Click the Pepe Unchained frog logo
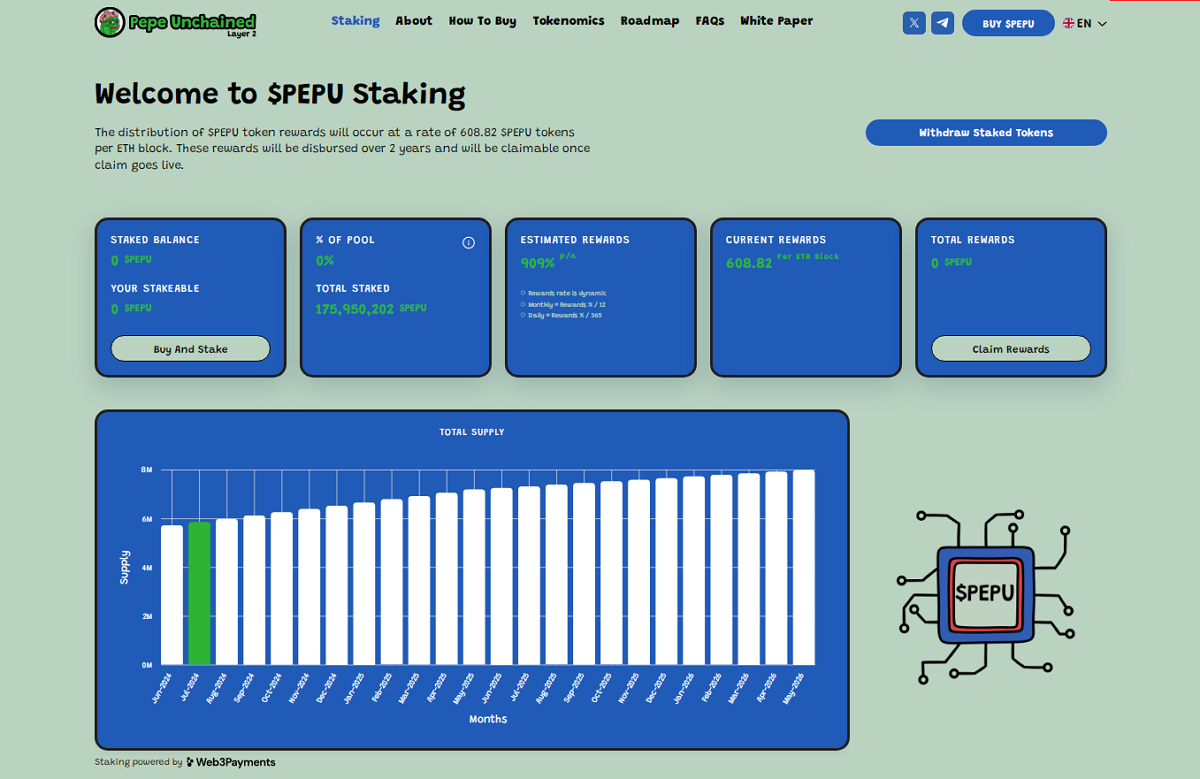 pyautogui.click(x=110, y=22)
